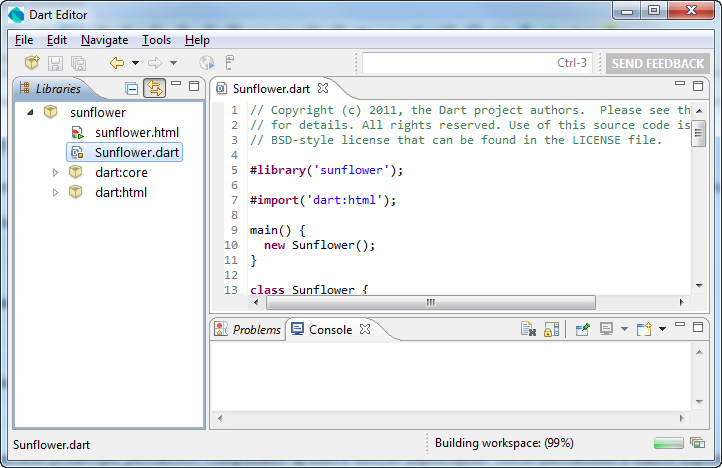Pin the Console view
This screenshot has width=722, height=468.
(582, 329)
